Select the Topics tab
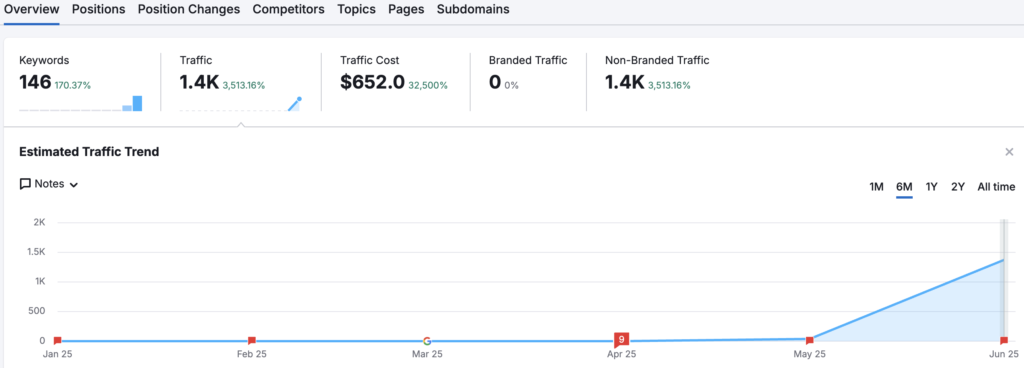1024x368 pixels. point(357,10)
